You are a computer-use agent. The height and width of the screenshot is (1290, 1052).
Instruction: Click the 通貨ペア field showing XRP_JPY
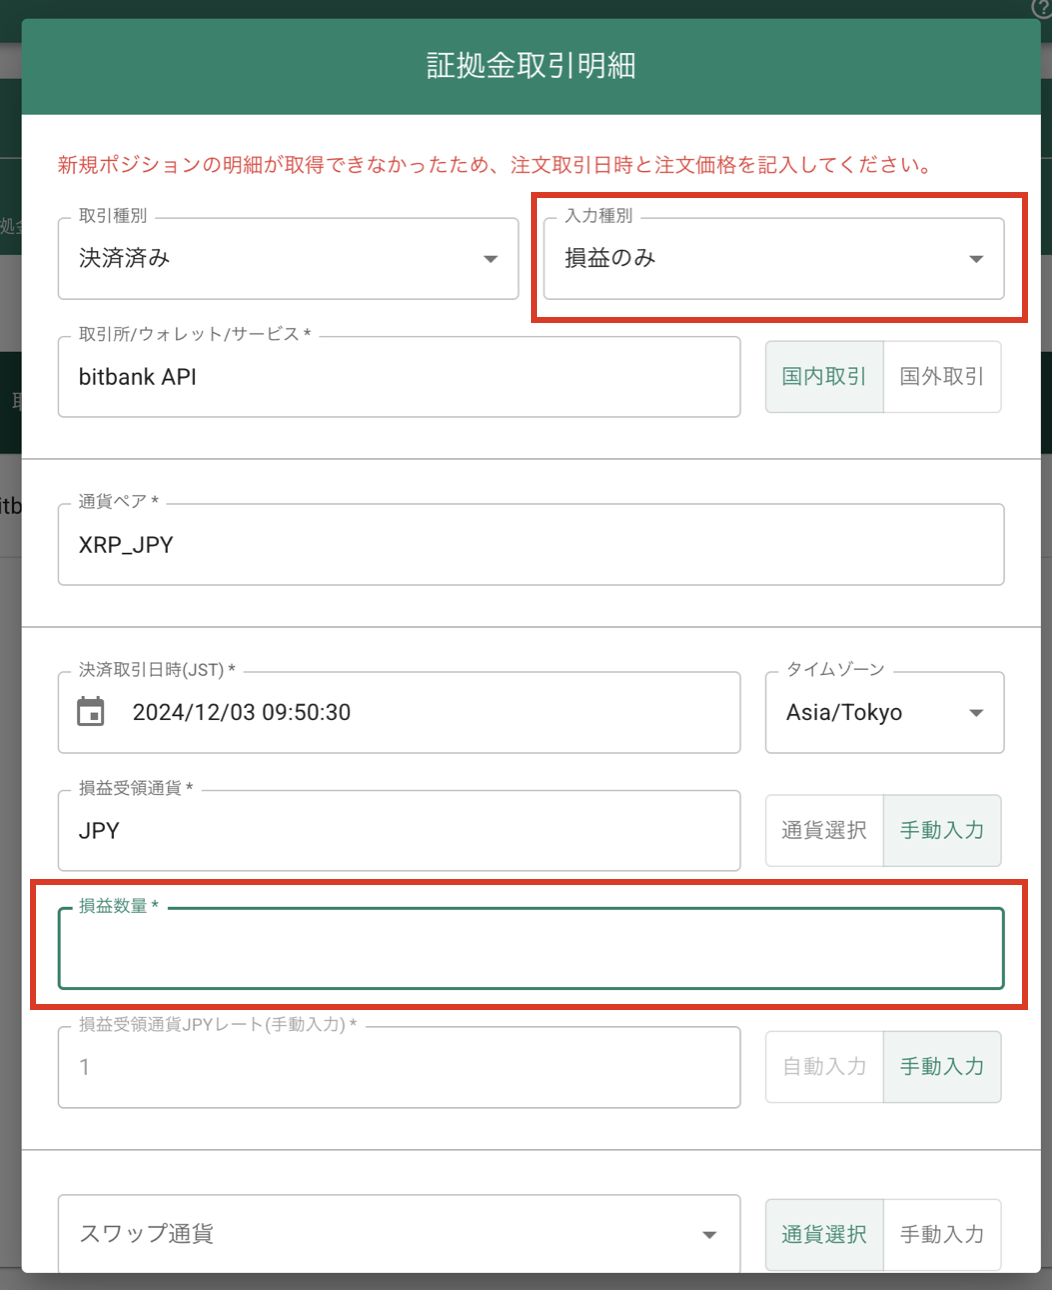coord(531,545)
